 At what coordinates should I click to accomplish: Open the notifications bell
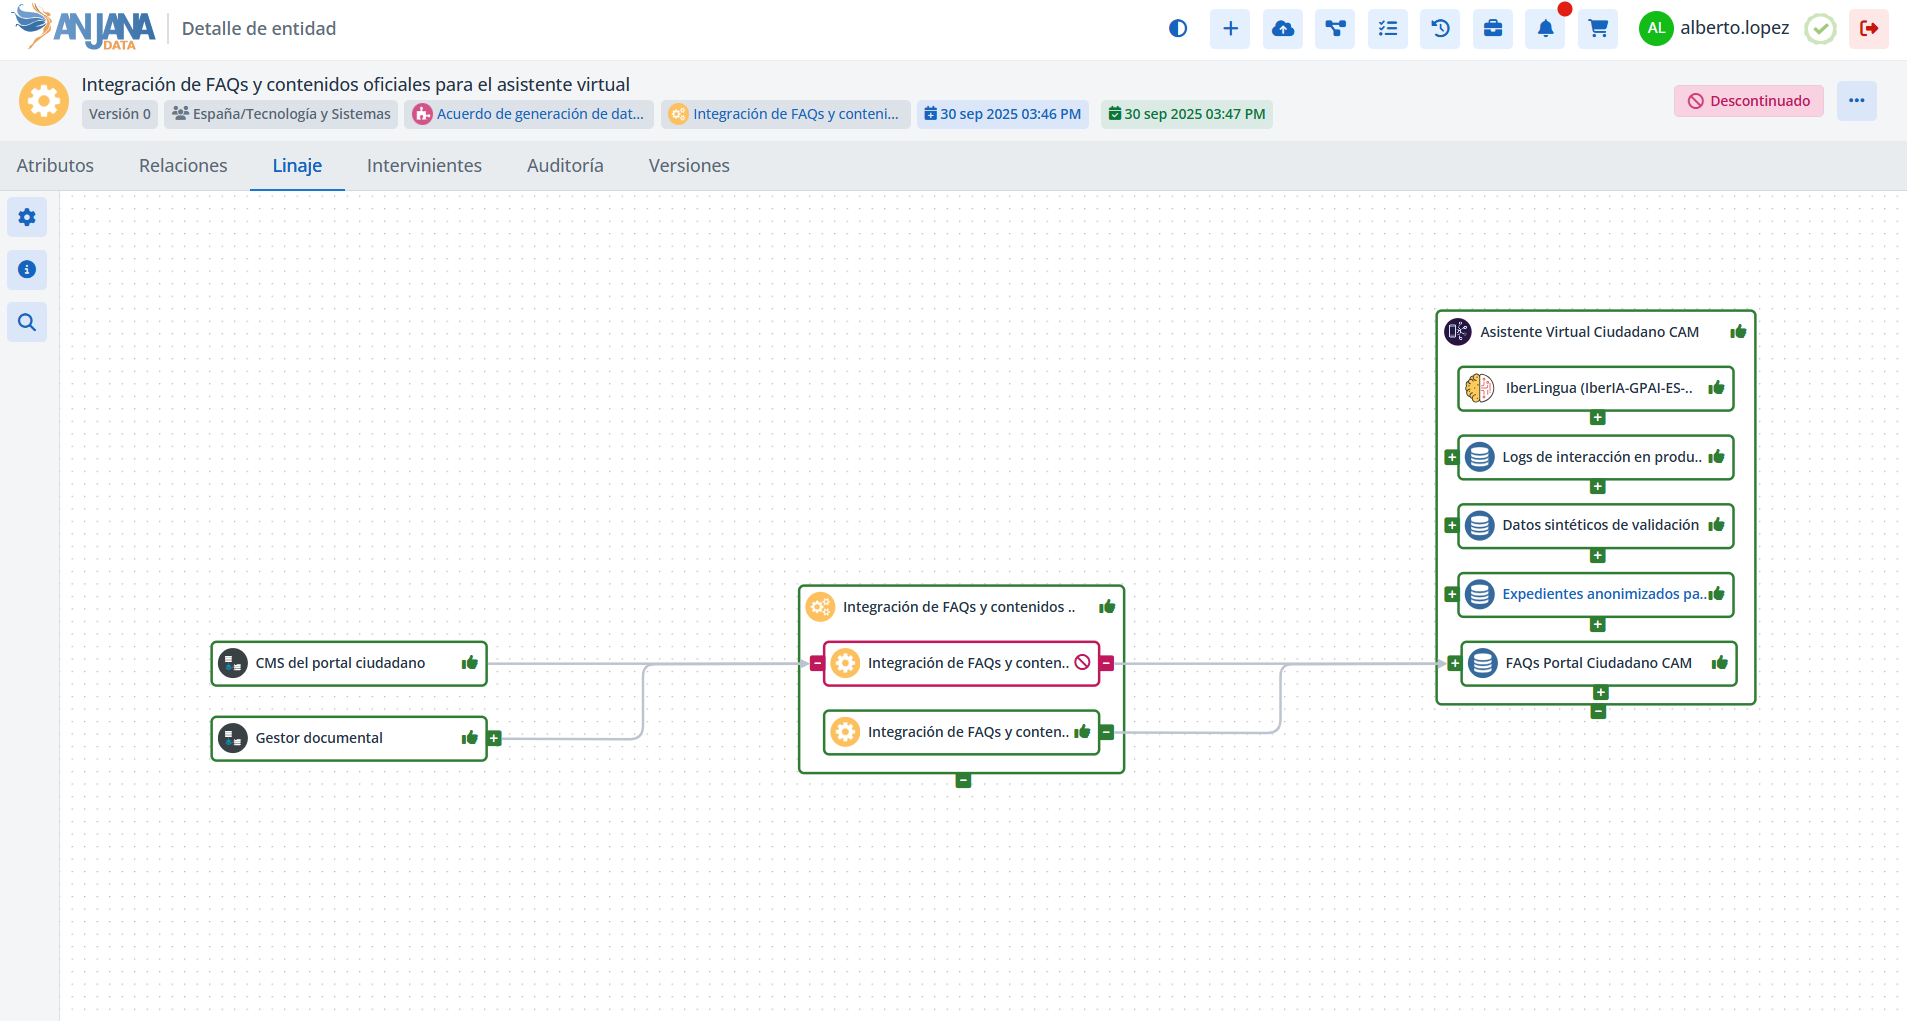[1545, 29]
